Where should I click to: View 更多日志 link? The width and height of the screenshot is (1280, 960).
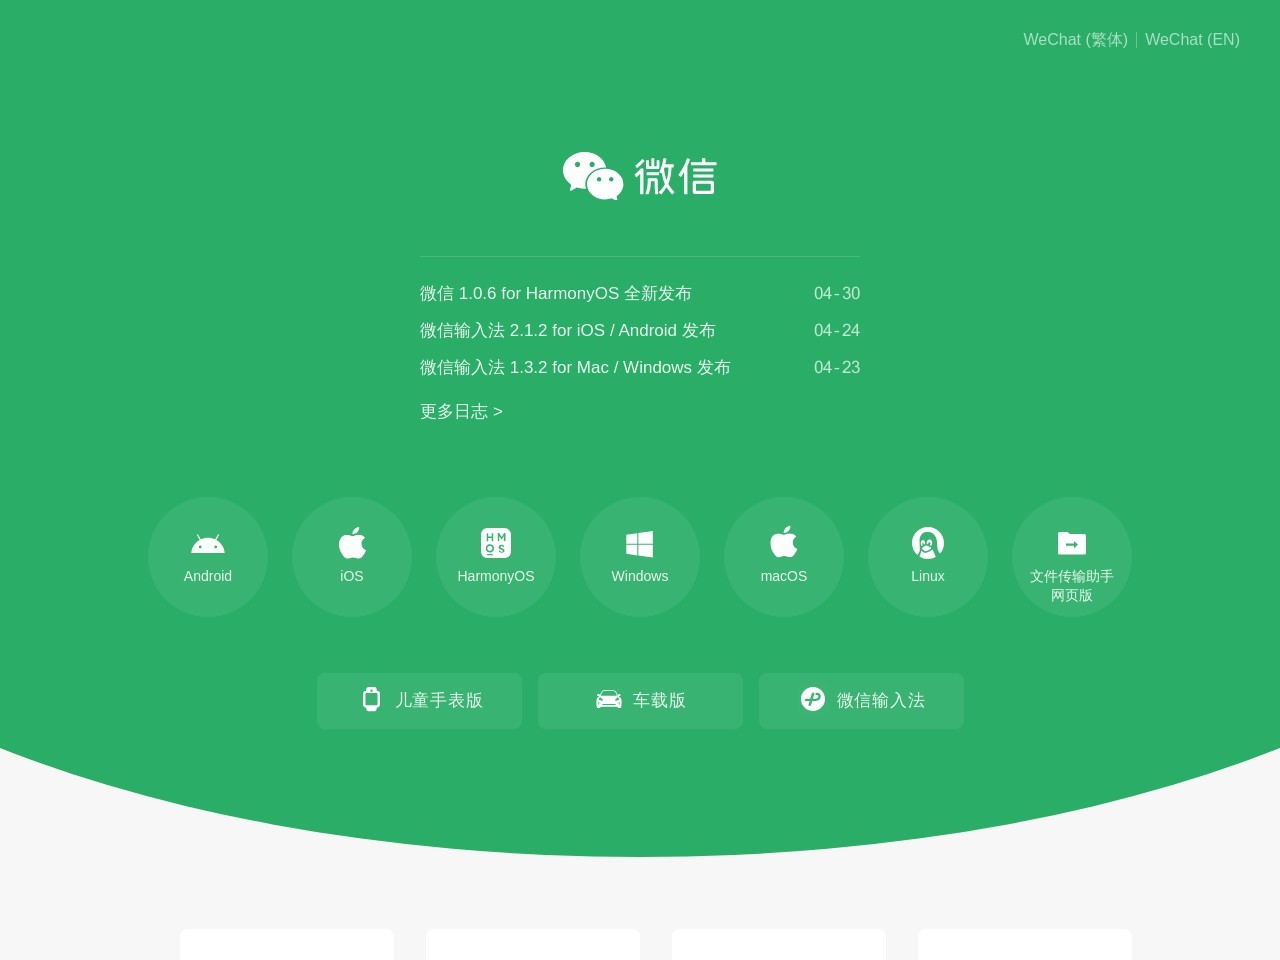461,411
